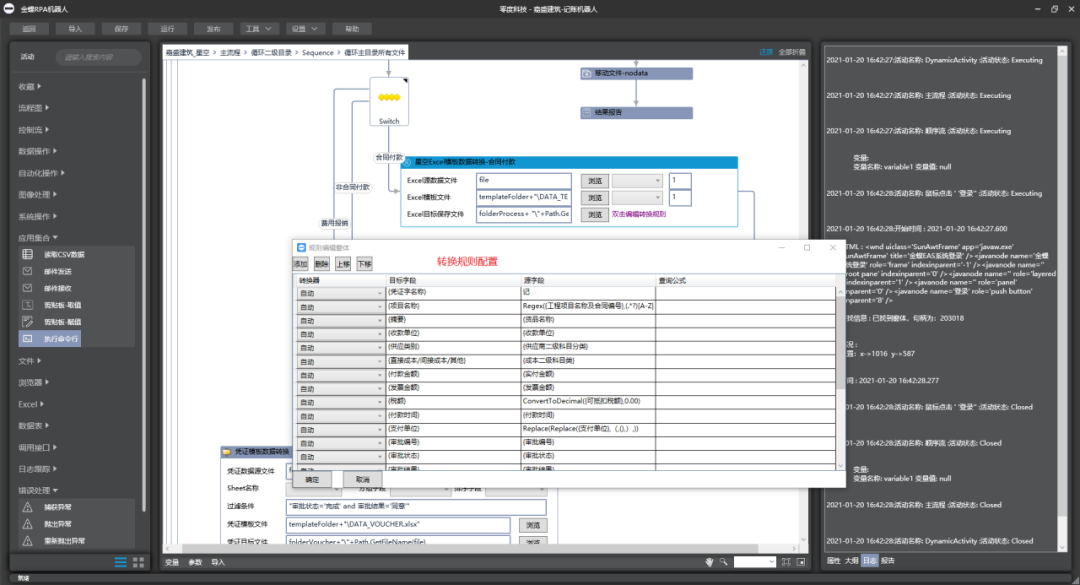This screenshot has height=585, width=1080.
Task: Click the Excel源数据文件 input field
Action: 523,181
